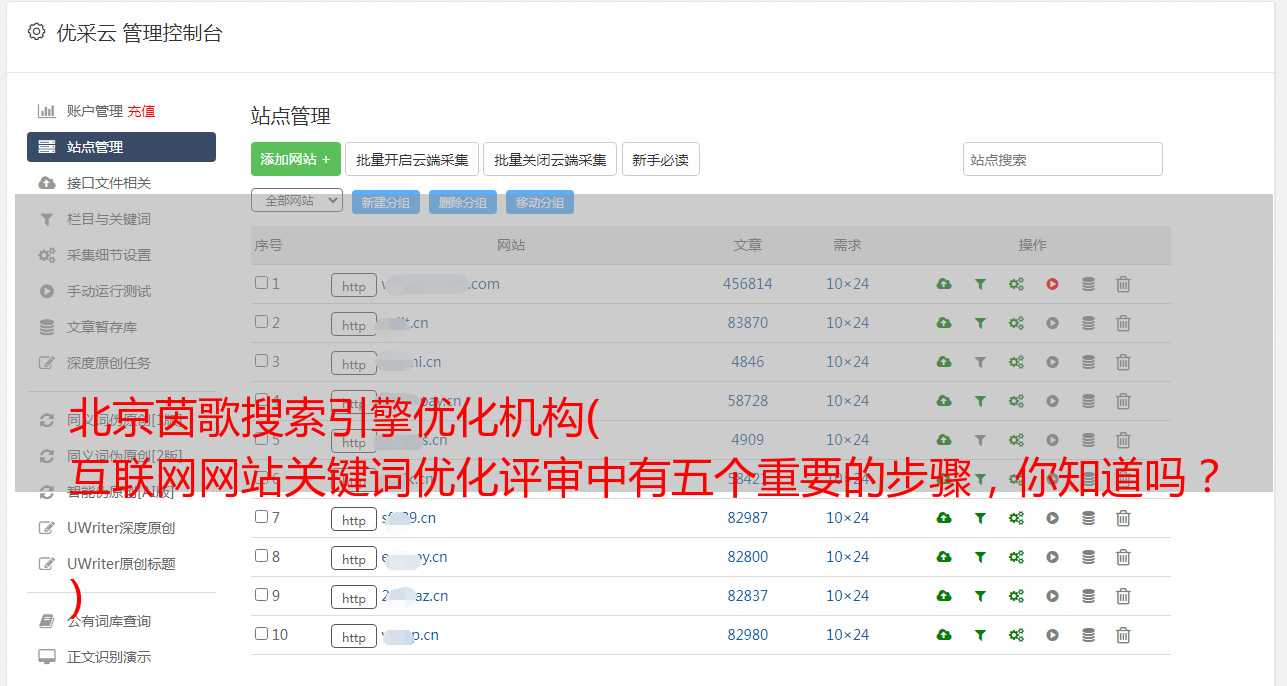Open the gears settings icon in row 3

[x=1016, y=362]
